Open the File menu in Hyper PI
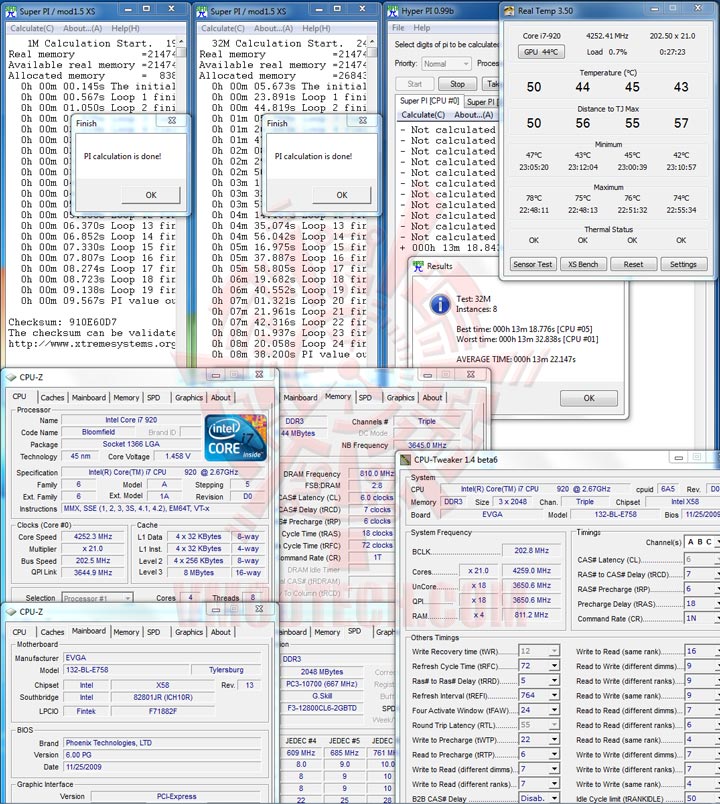Image resolution: width=720 pixels, height=804 pixels. pos(398,28)
